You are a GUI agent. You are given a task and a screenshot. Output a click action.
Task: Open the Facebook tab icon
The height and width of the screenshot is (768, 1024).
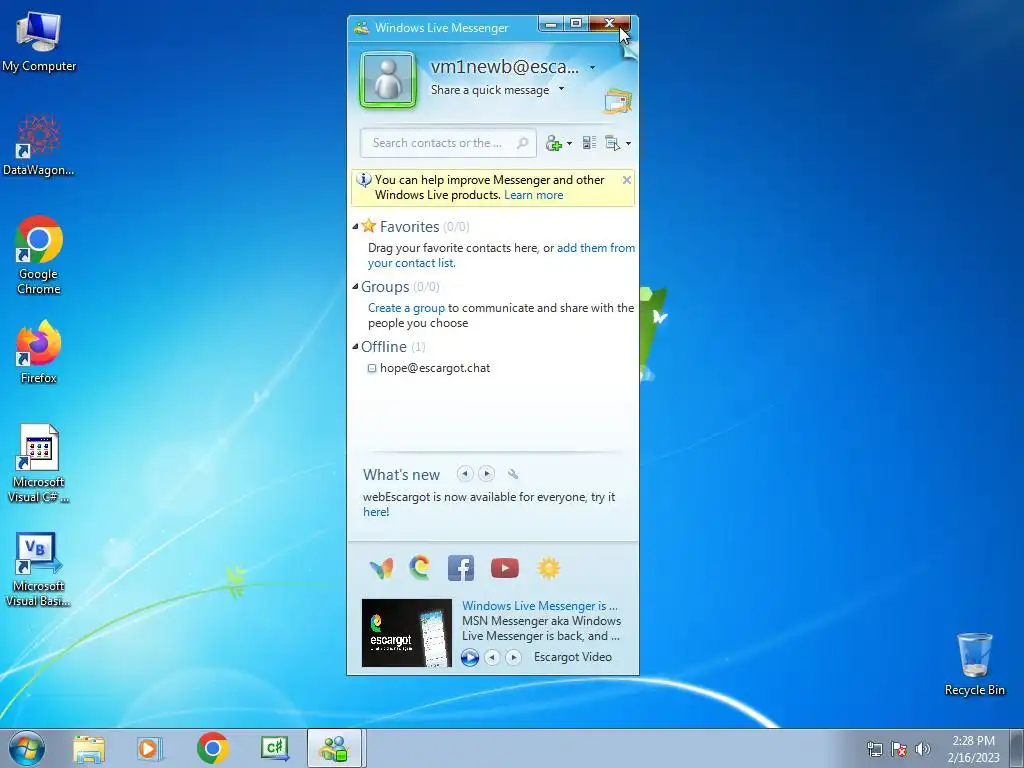(x=461, y=568)
